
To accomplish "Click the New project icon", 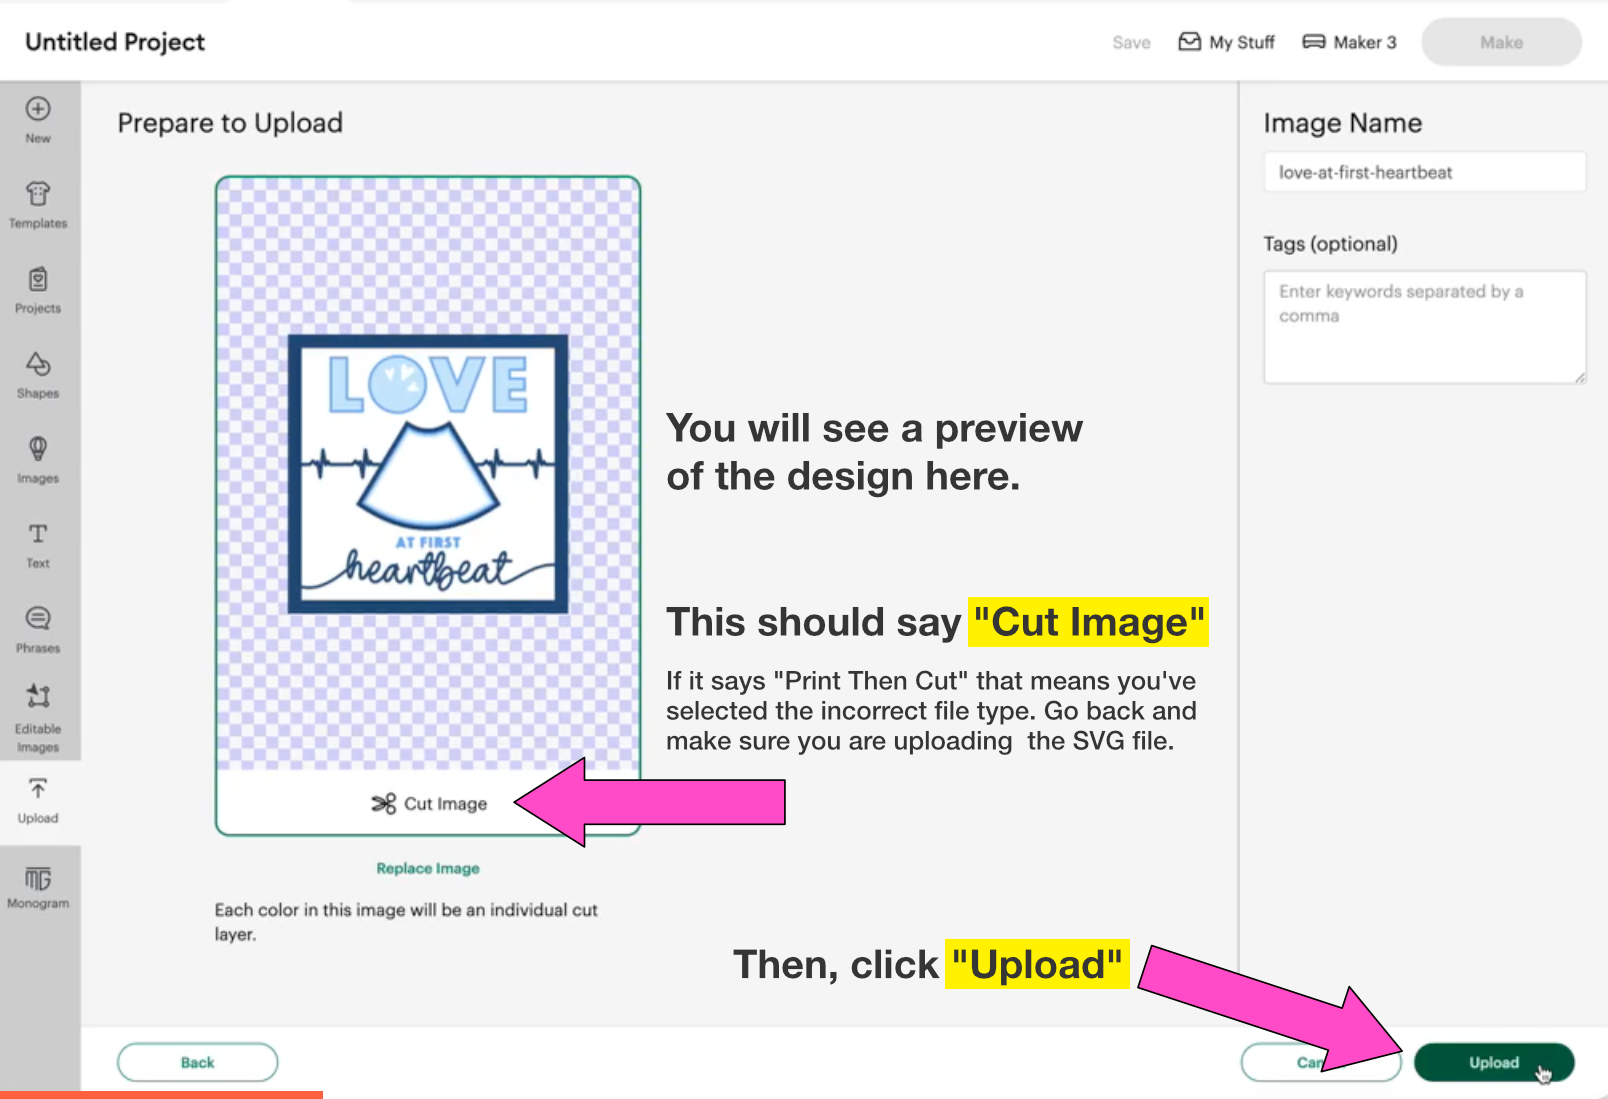I will click(x=38, y=119).
